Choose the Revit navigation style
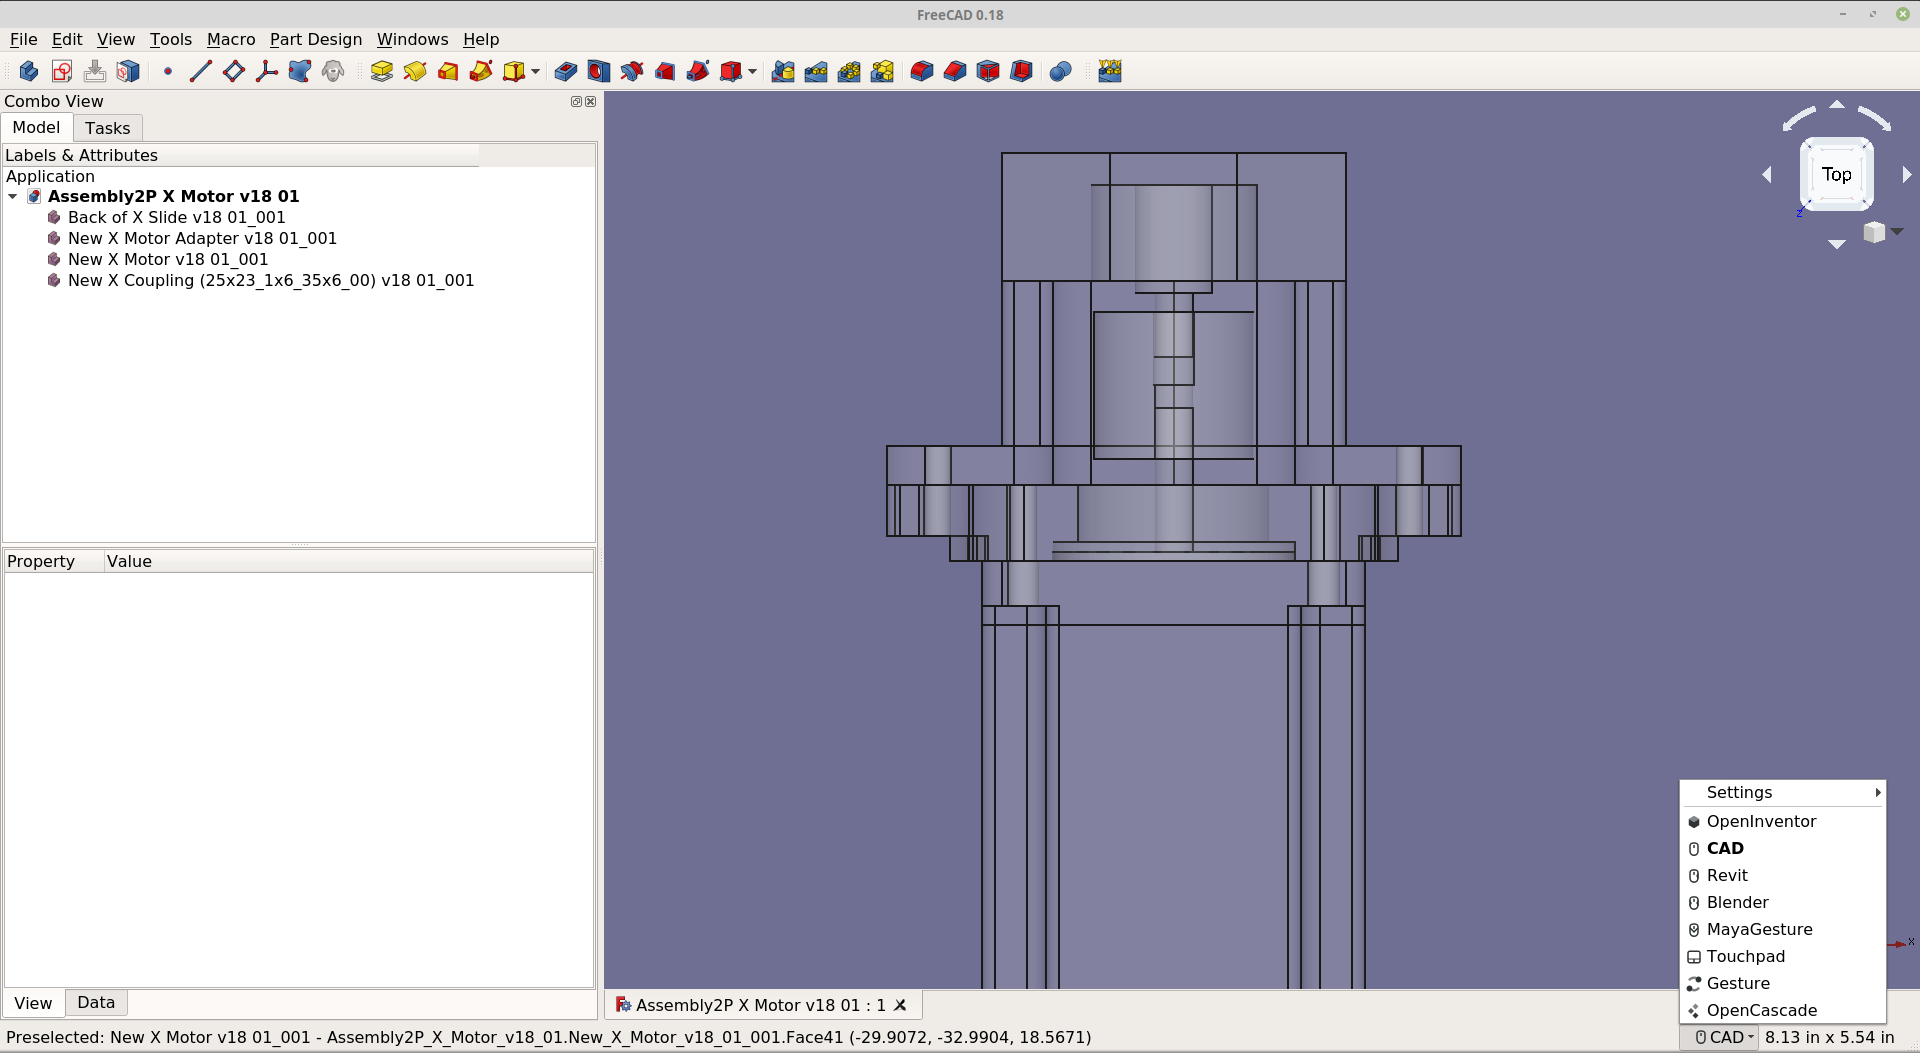Viewport: 1920px width, 1053px height. click(x=1783, y=875)
